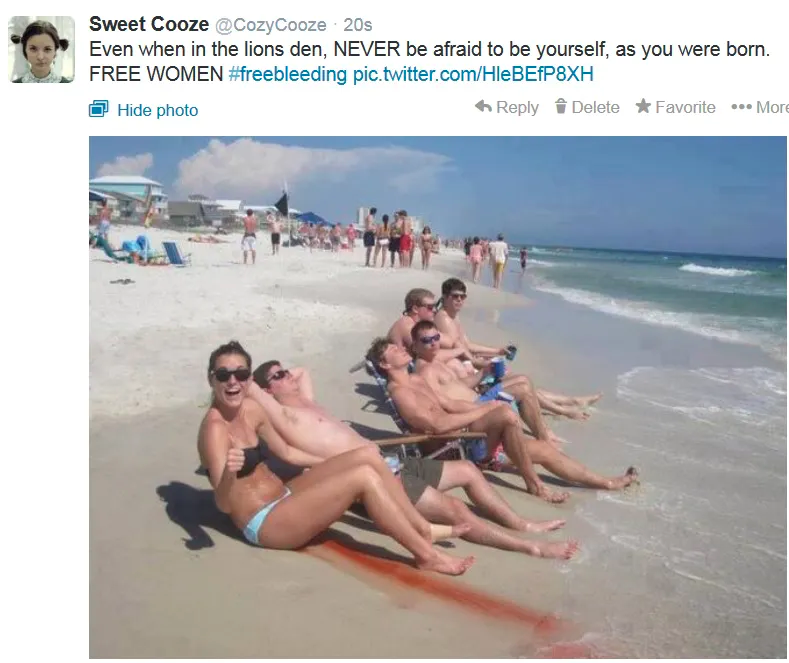The height and width of the screenshot is (663, 789).
Task: Click the tweet text body
Action: pyautogui.click(x=429, y=61)
